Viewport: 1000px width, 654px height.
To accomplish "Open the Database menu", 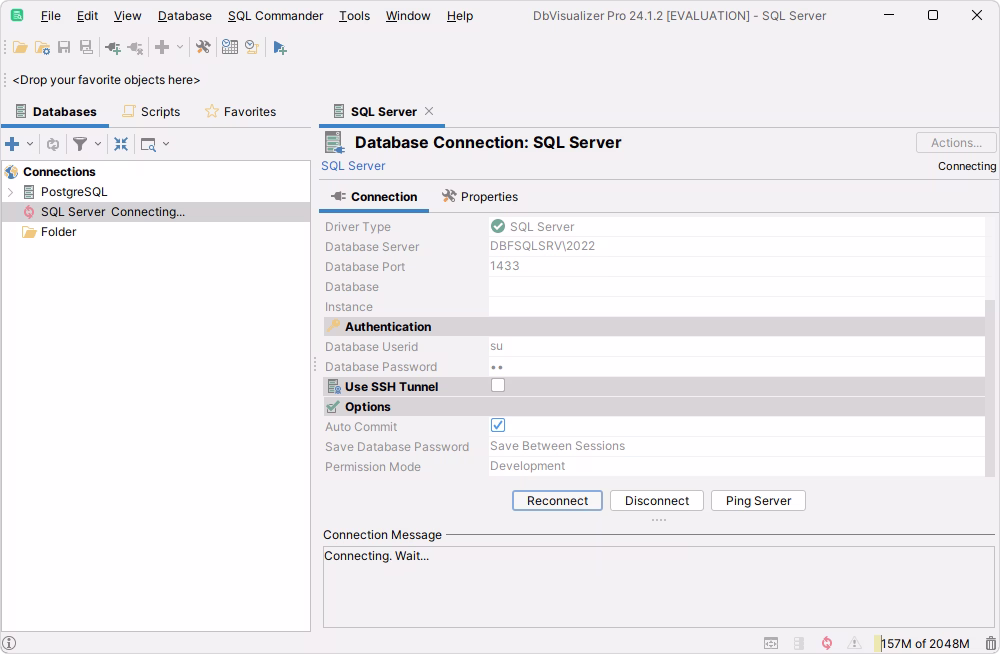I will point(185,16).
